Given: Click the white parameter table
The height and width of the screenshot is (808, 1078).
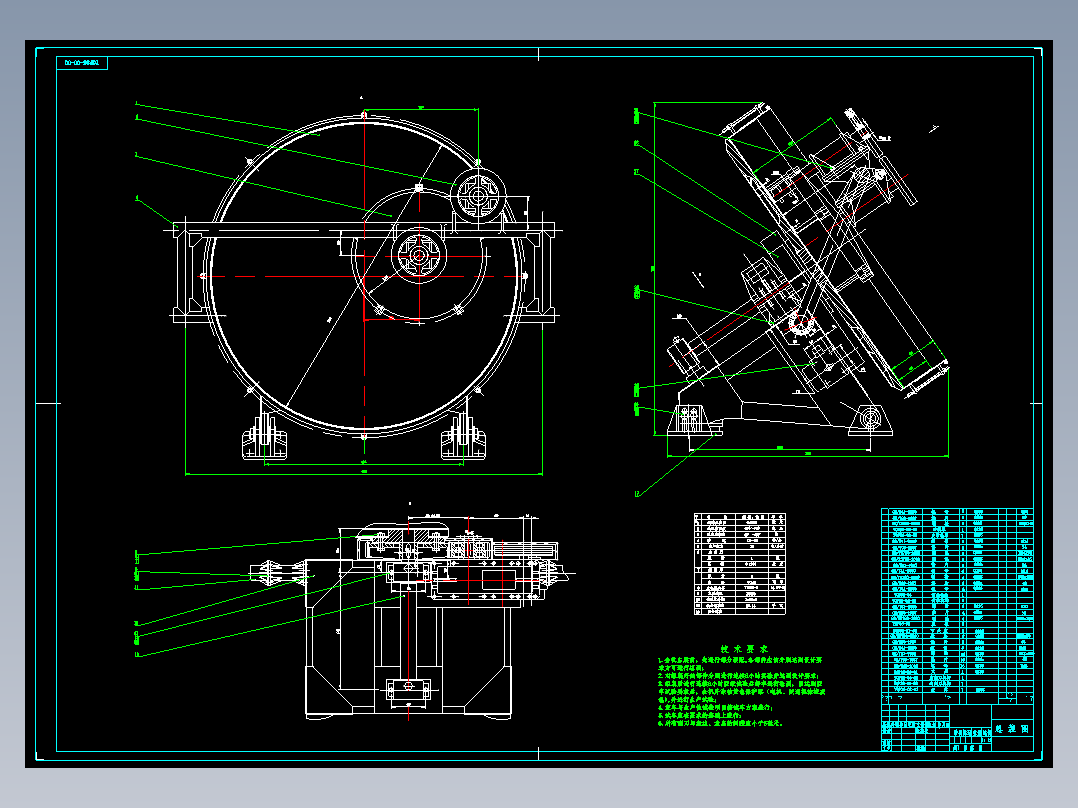Looking at the screenshot, I should coord(740,563).
